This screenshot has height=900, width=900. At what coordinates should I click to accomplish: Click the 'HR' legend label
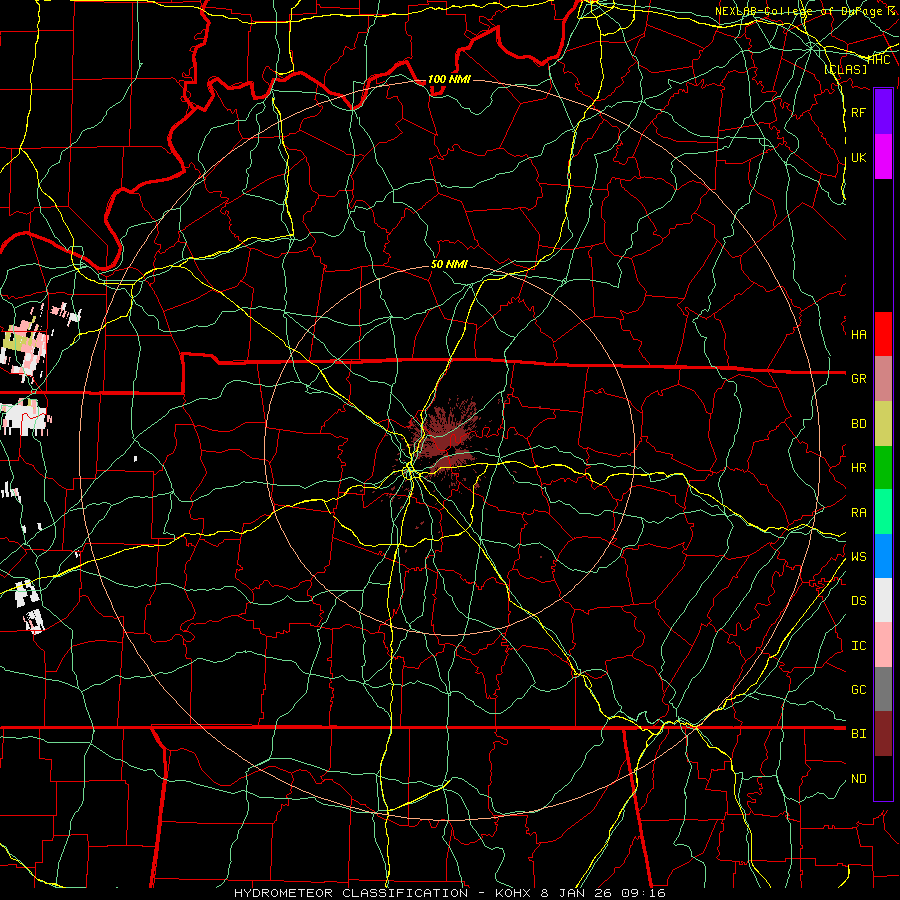[858, 468]
